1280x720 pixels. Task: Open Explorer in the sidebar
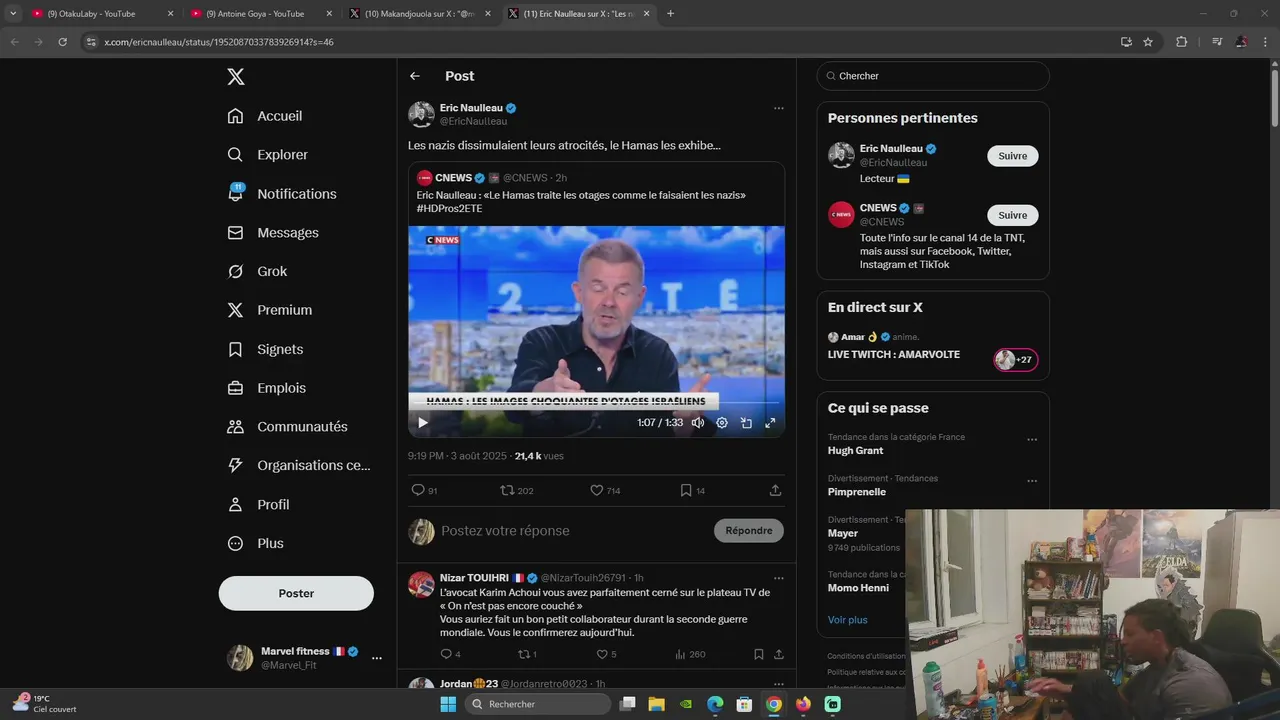268,155
